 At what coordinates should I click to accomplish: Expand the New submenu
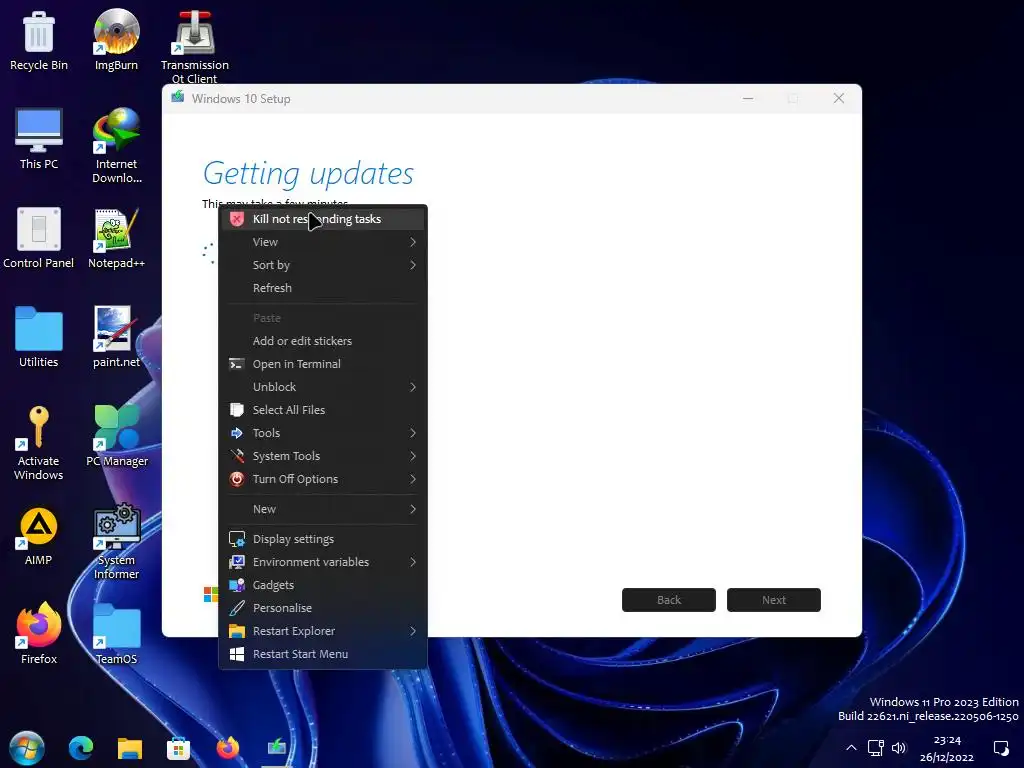click(323, 509)
